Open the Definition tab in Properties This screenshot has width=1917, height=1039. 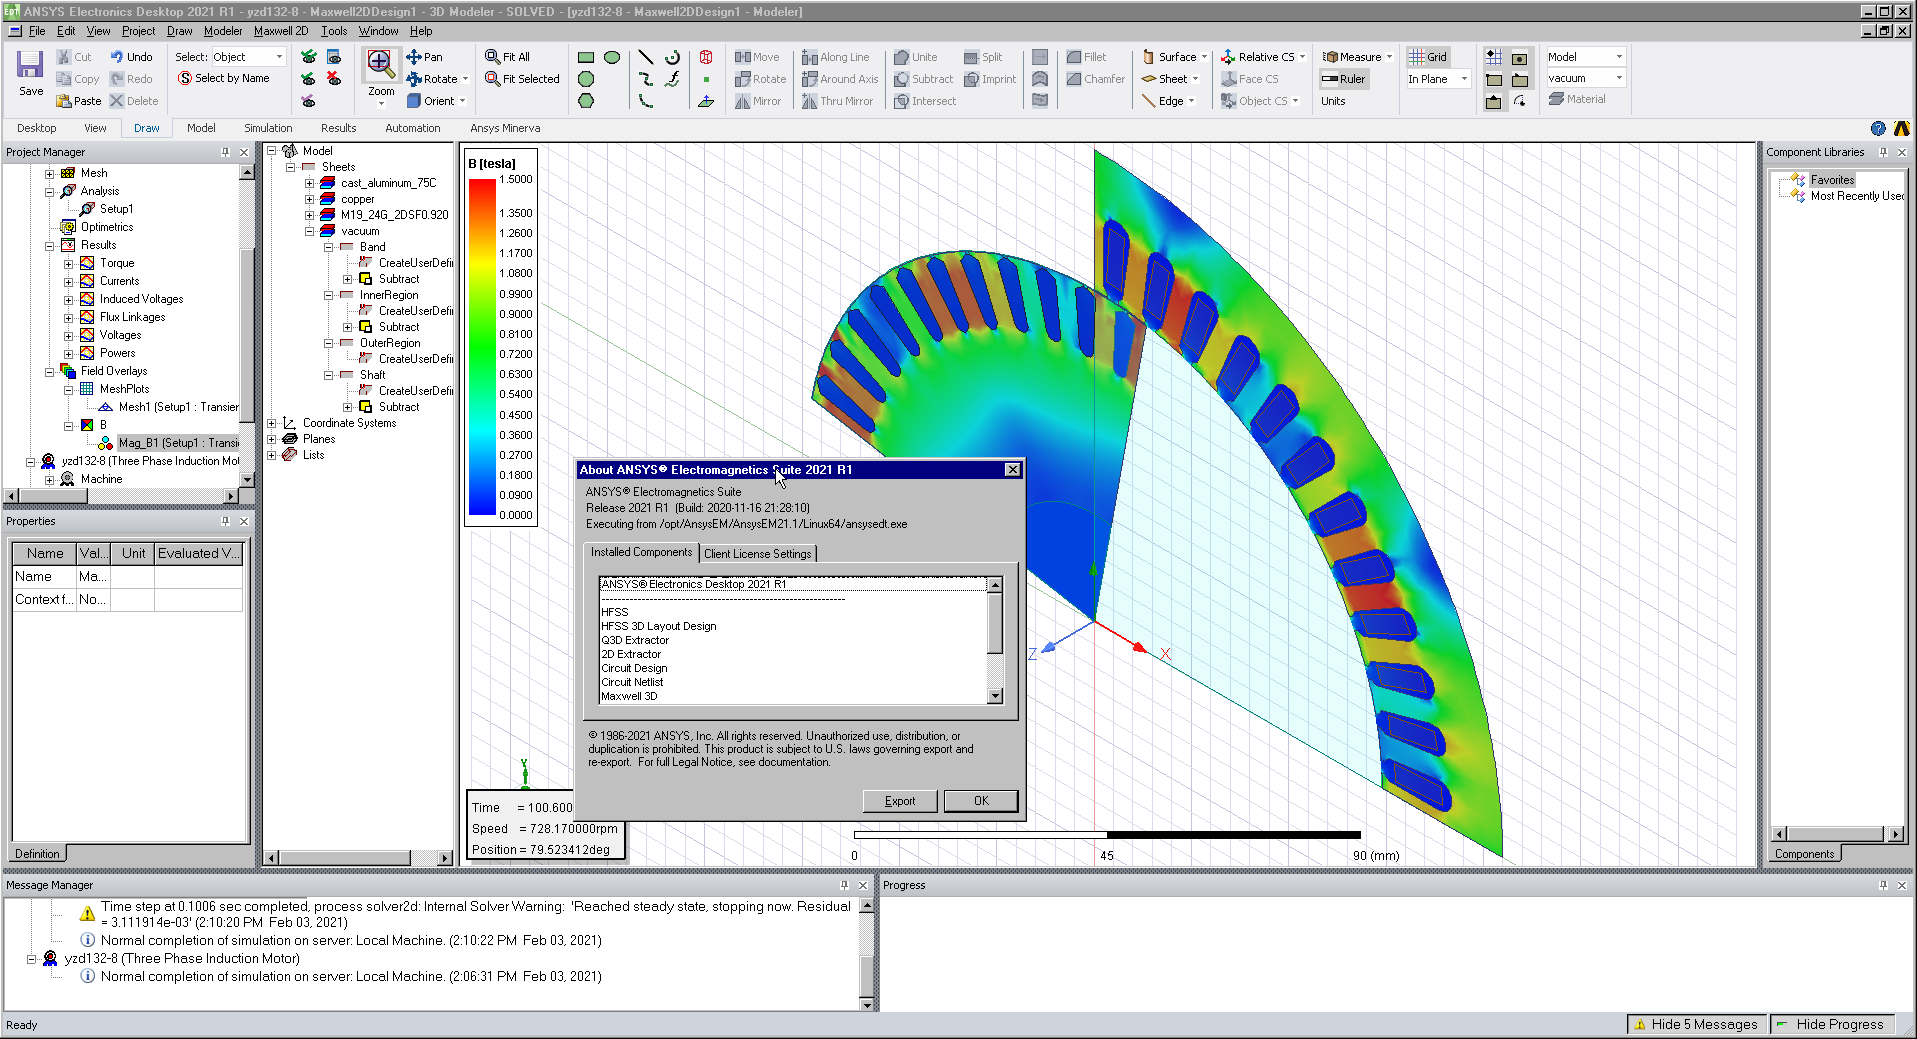pyautogui.click(x=37, y=854)
